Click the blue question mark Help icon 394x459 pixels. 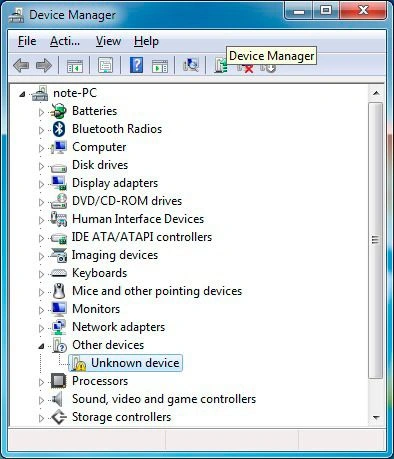136,65
